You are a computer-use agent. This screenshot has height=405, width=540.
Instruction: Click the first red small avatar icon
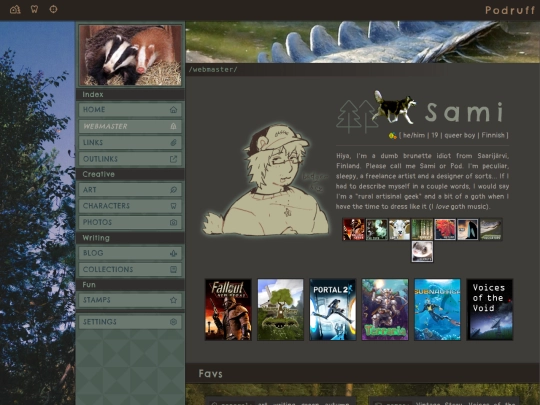(353, 229)
